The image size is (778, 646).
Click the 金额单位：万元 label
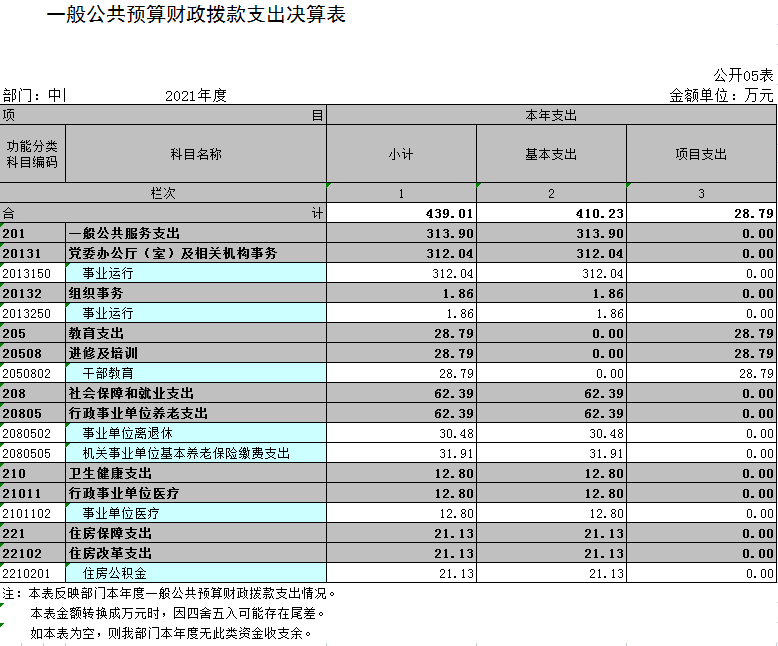pyautogui.click(x=721, y=95)
